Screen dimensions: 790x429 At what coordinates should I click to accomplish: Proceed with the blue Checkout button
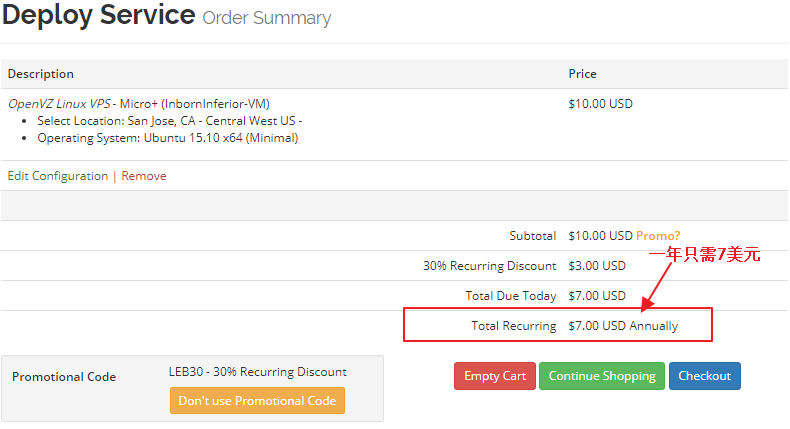[x=704, y=376]
